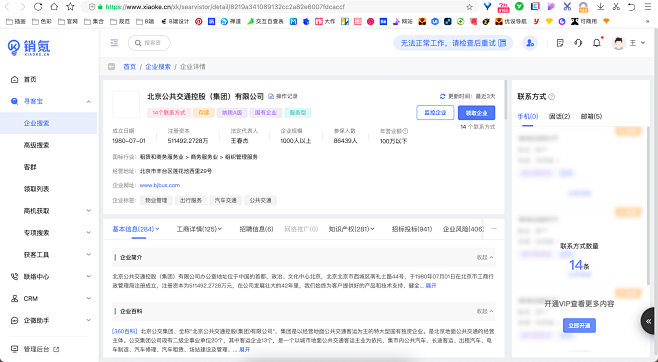Collapse the 企业百科 section with 收起

[485, 311]
